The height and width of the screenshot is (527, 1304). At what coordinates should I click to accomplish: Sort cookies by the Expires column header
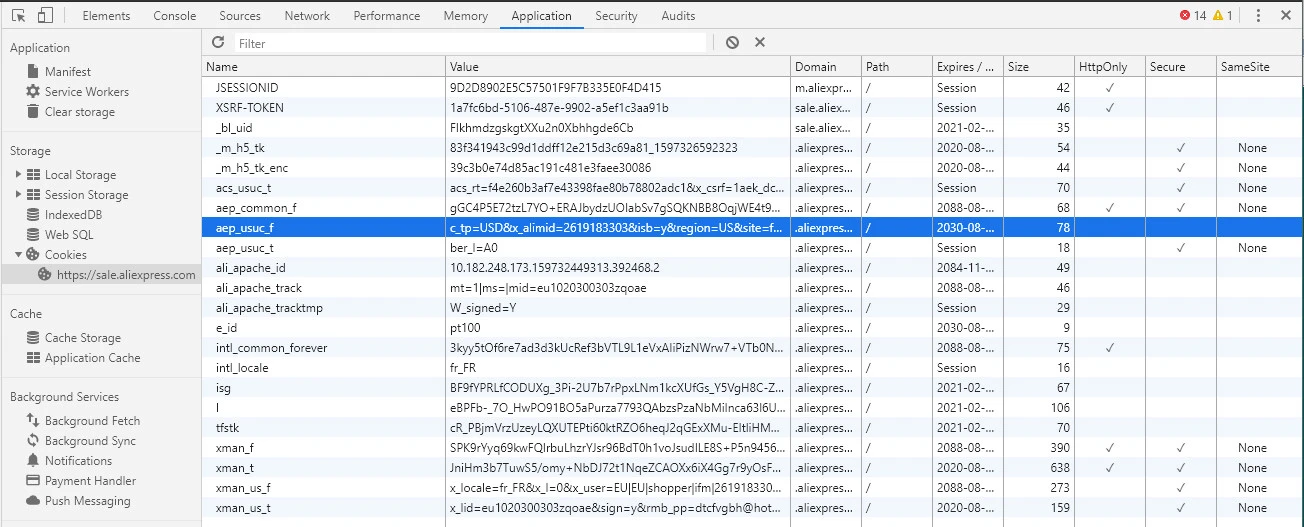968,67
